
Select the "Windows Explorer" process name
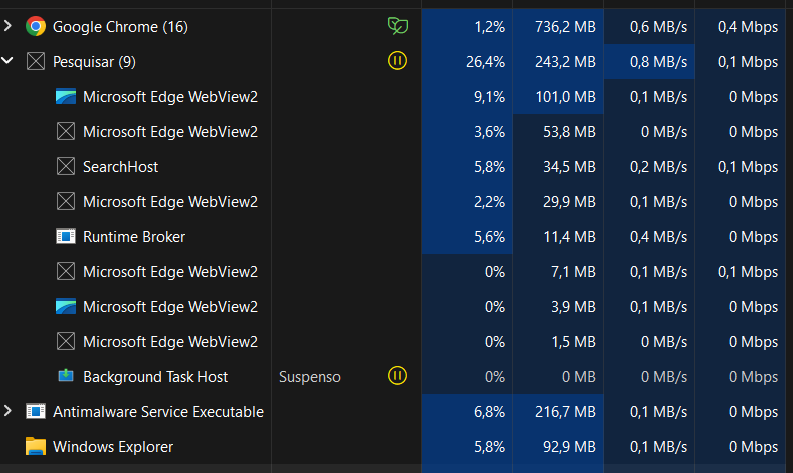tap(113, 447)
